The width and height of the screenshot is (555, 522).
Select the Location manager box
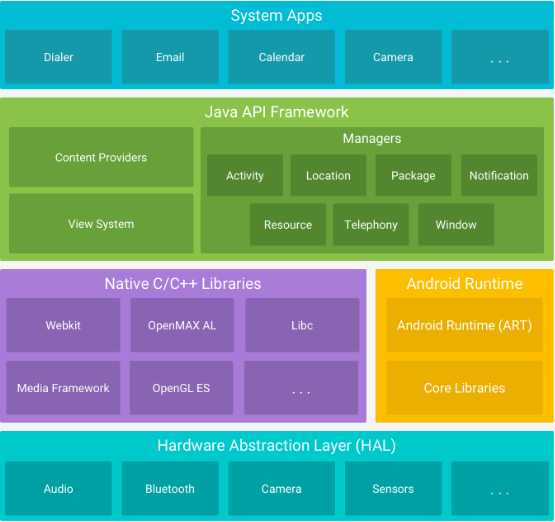click(x=328, y=176)
